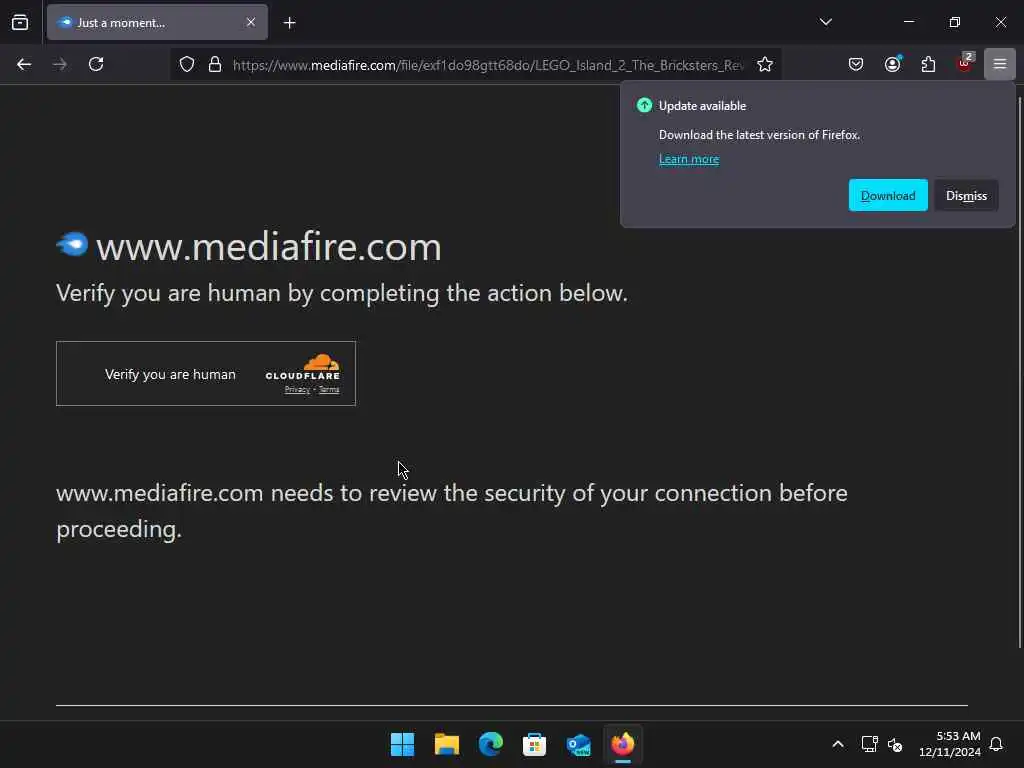Screen dimensions: 1024x768
Task: Download the Firefox update
Action: pos(888,195)
